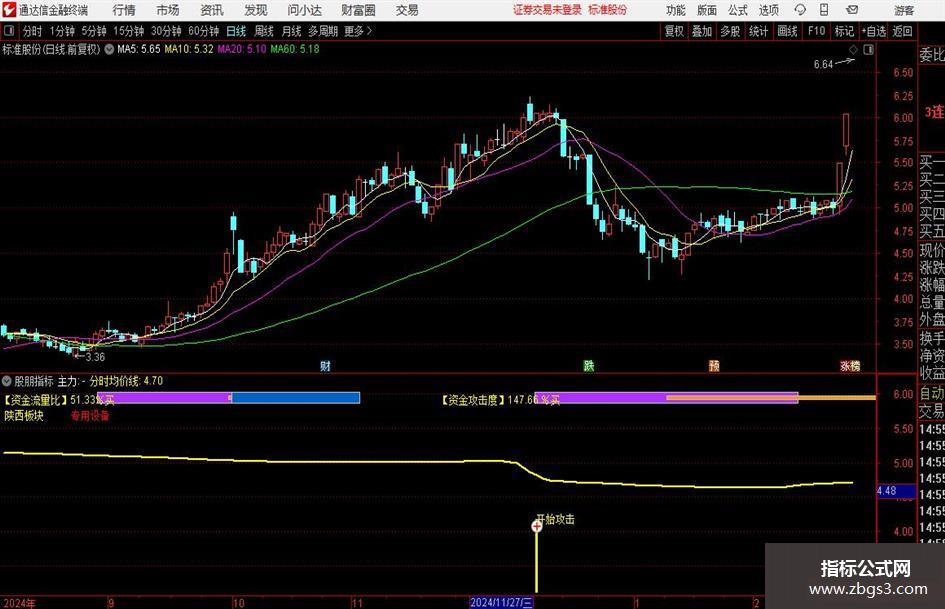The height and width of the screenshot is (609, 945).
Task: Click the MA10: 5.32 indicator value
Action: [x=189, y=49]
